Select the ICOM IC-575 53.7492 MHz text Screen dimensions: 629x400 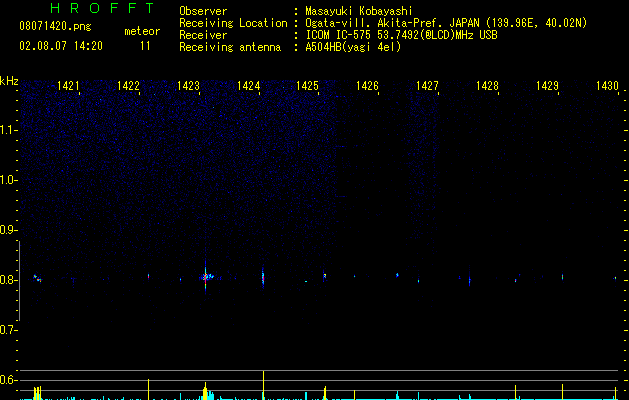coord(401,35)
